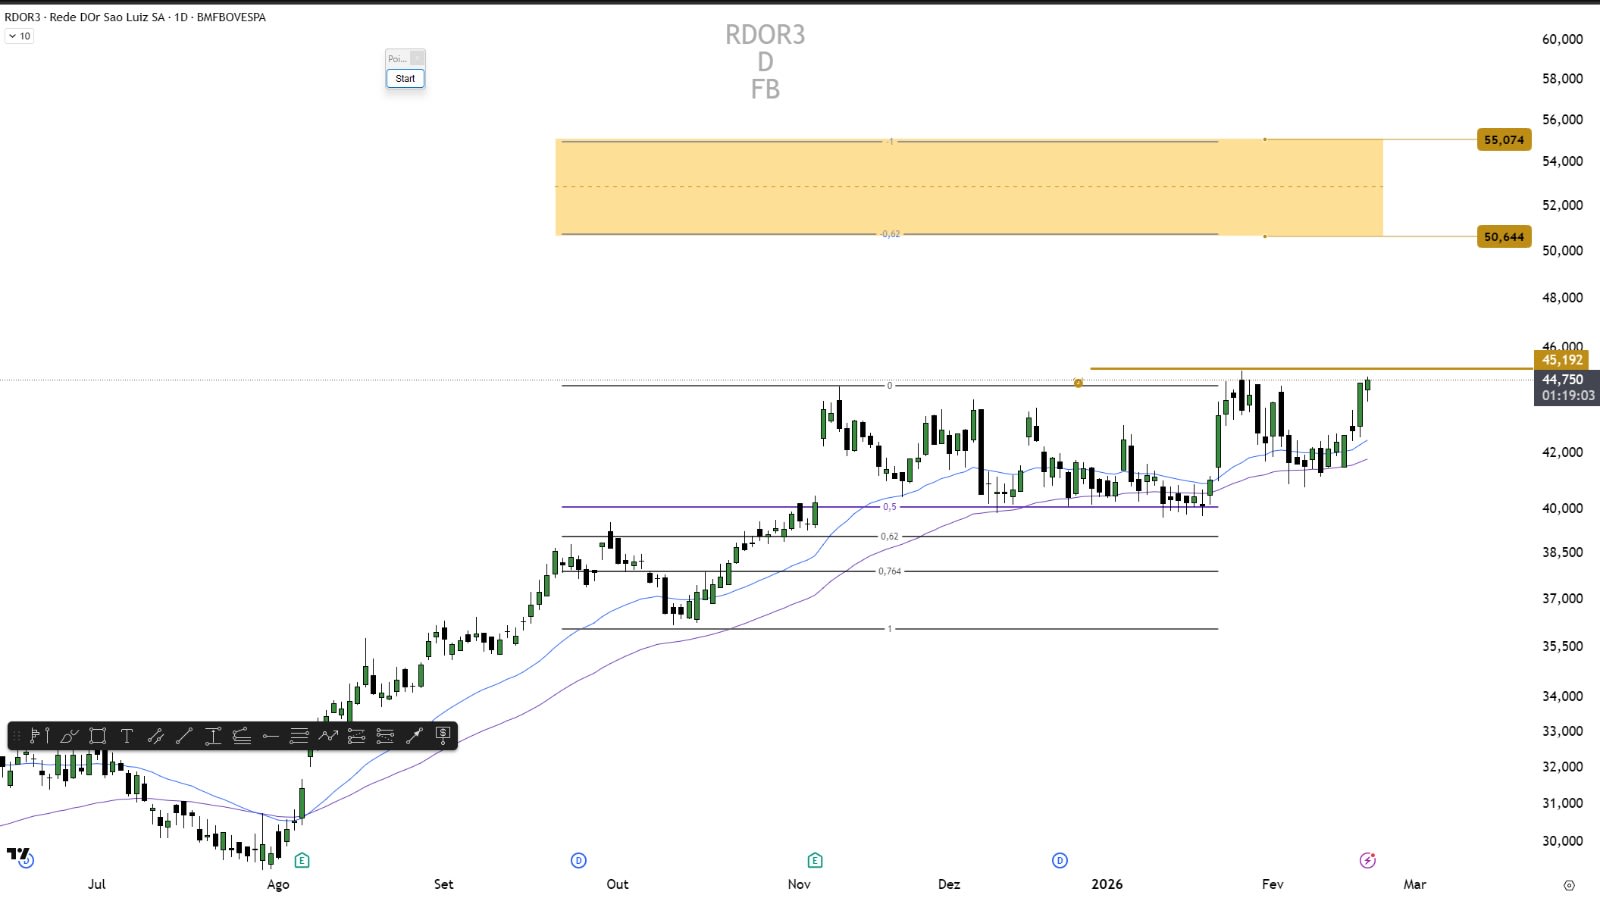Open chart settings gear at bottom right
Image resolution: width=1600 pixels, height=898 pixels.
1569,885
